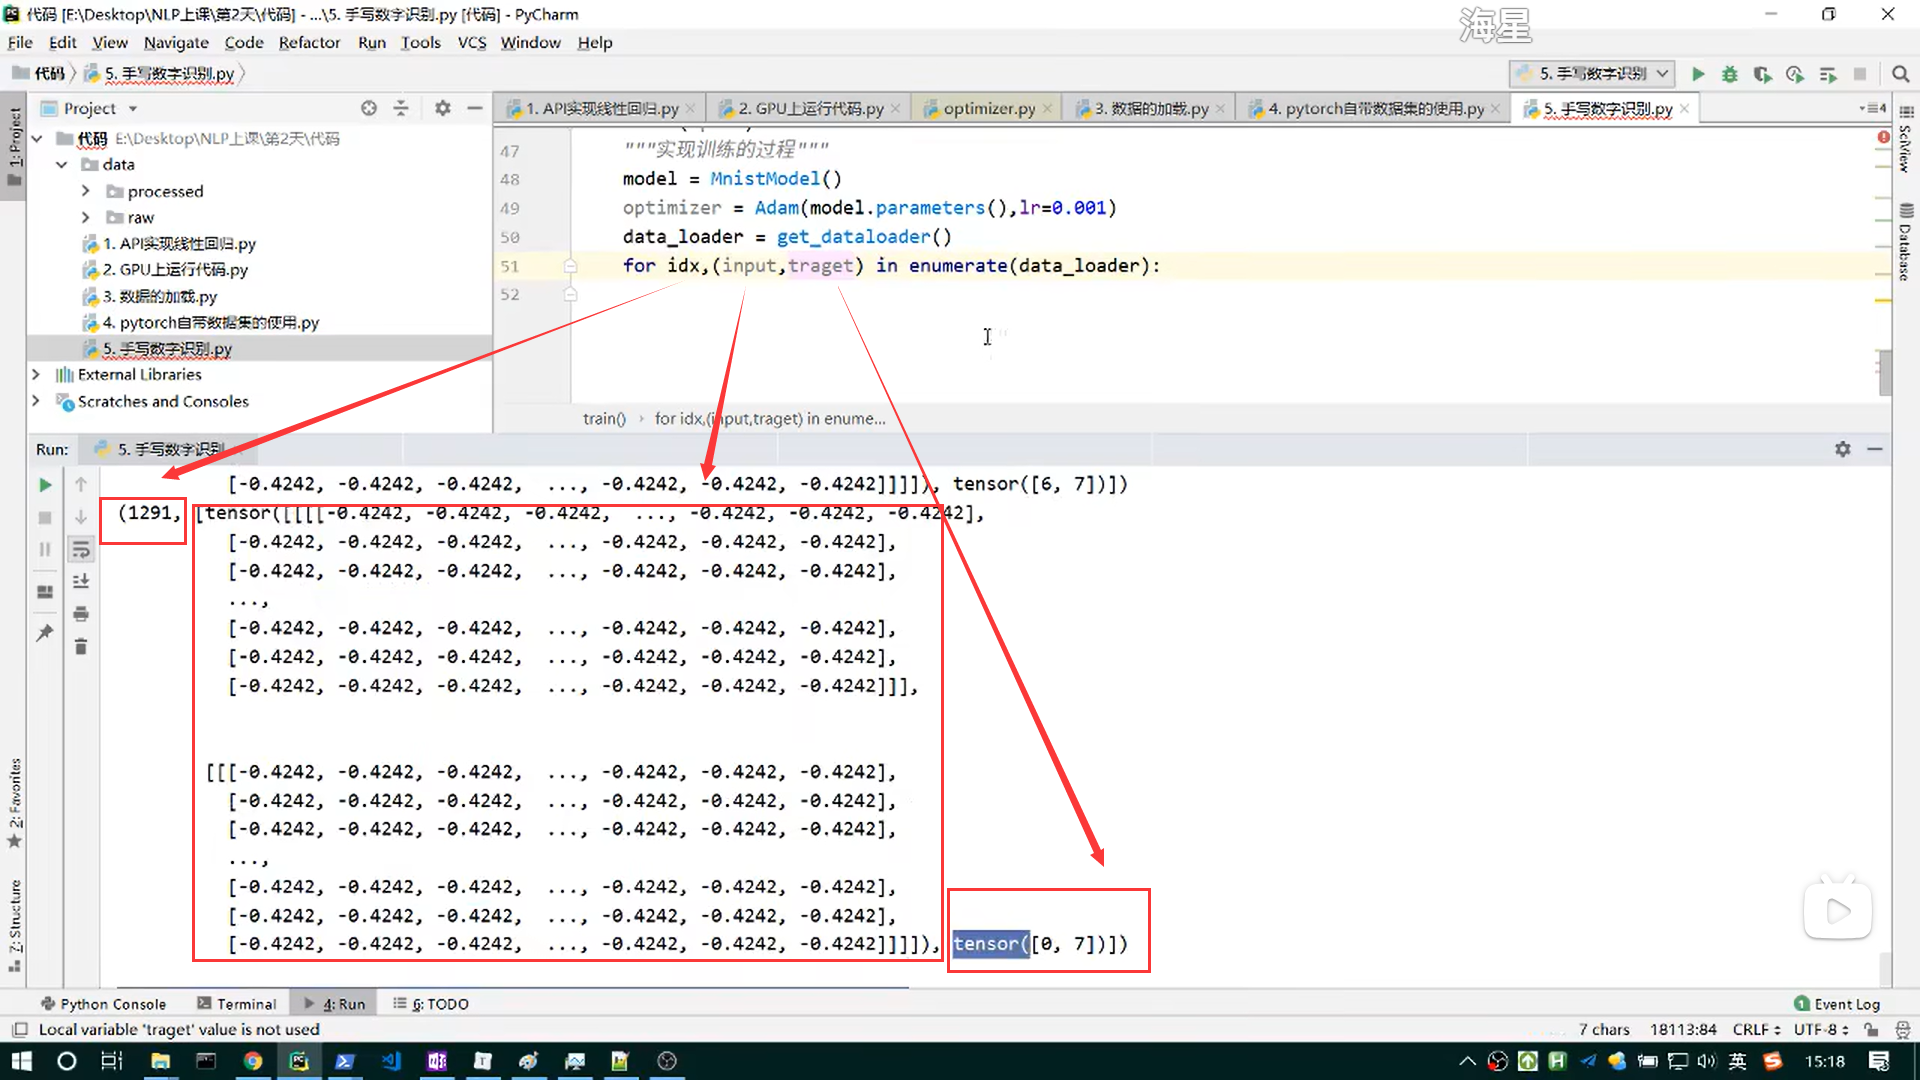1920x1080 pixels.
Task: Expand External Libraries node
Action: pyautogui.click(x=36, y=374)
